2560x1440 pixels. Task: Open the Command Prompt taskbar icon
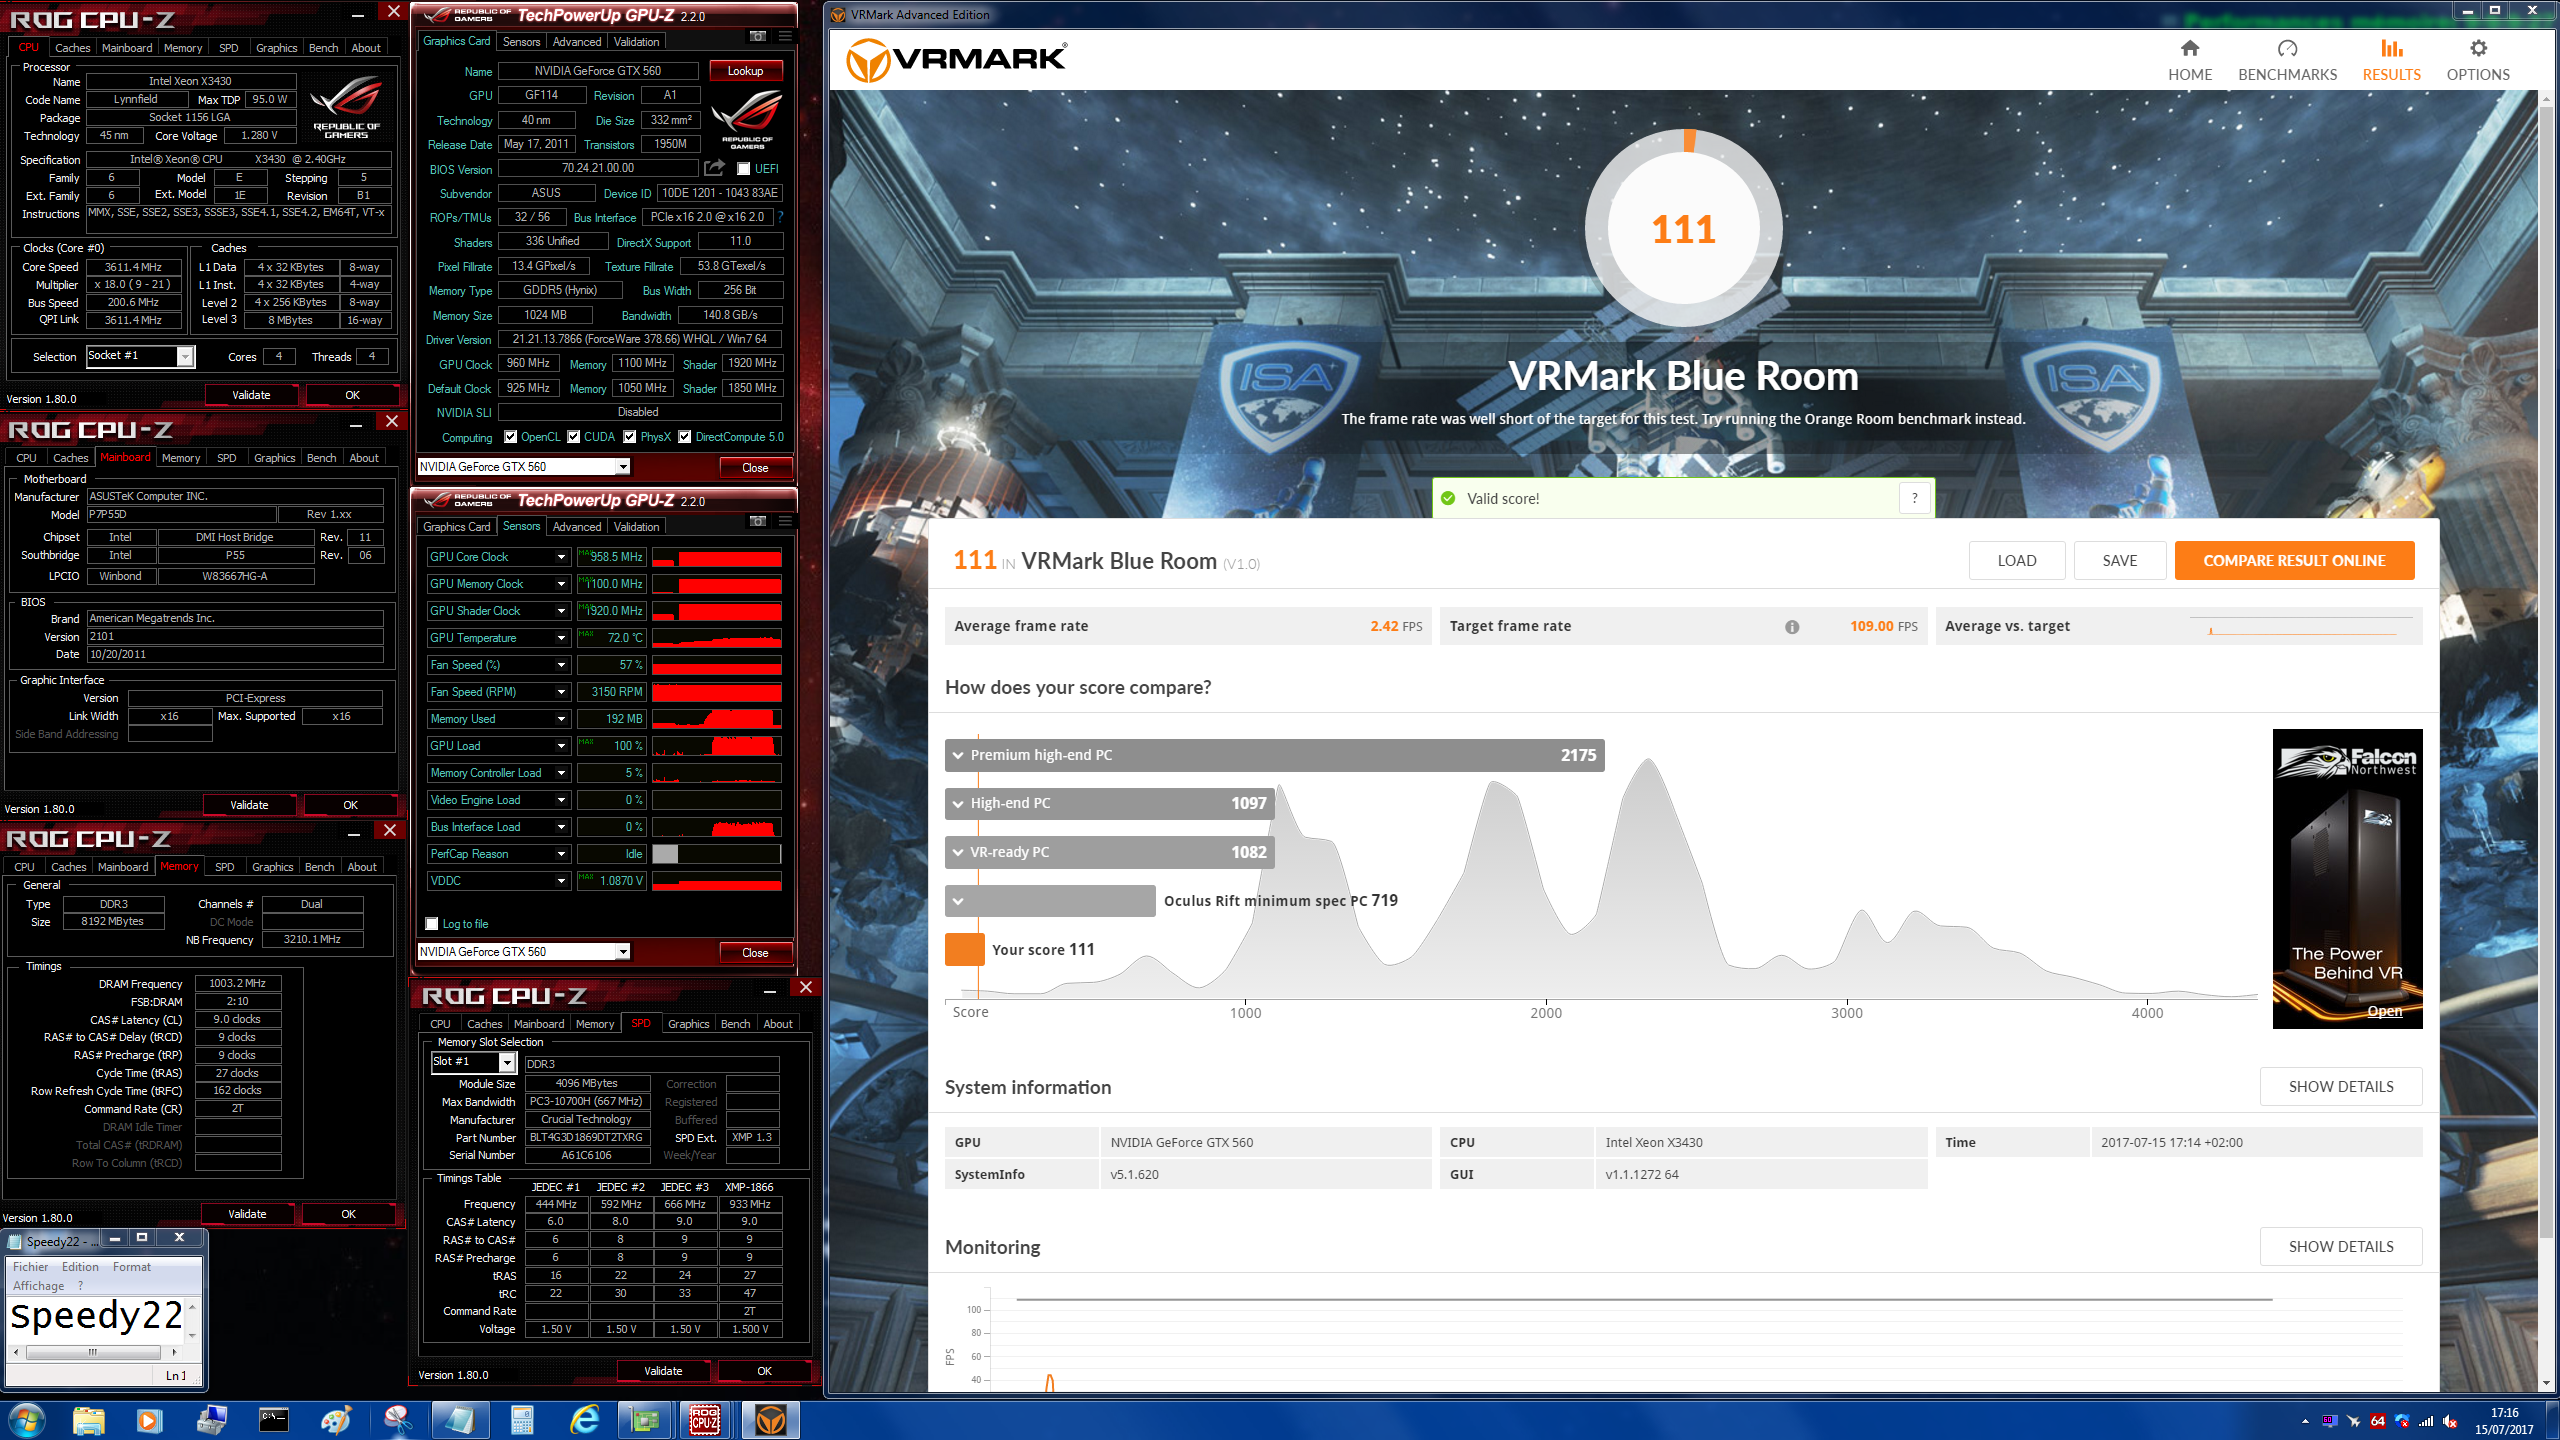[x=273, y=1420]
